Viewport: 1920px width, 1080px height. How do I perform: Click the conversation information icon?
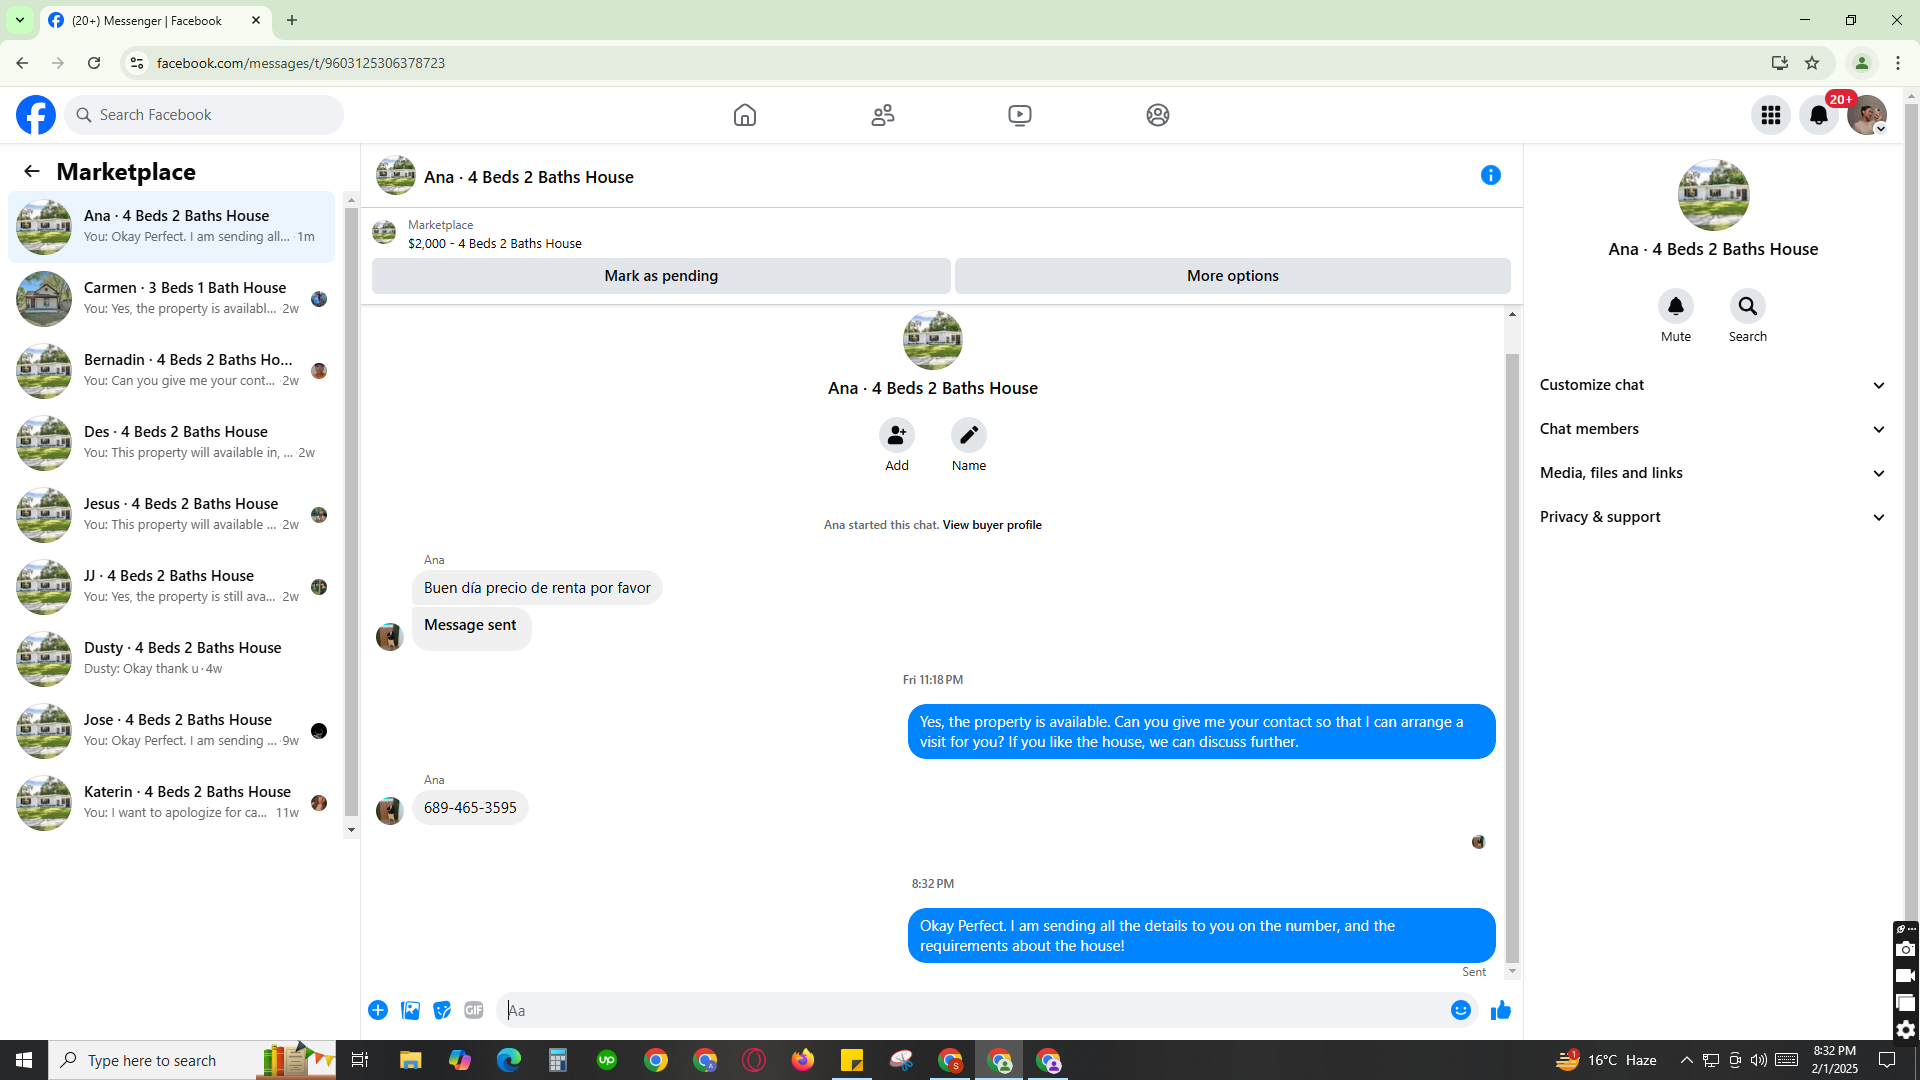[x=1490, y=175]
